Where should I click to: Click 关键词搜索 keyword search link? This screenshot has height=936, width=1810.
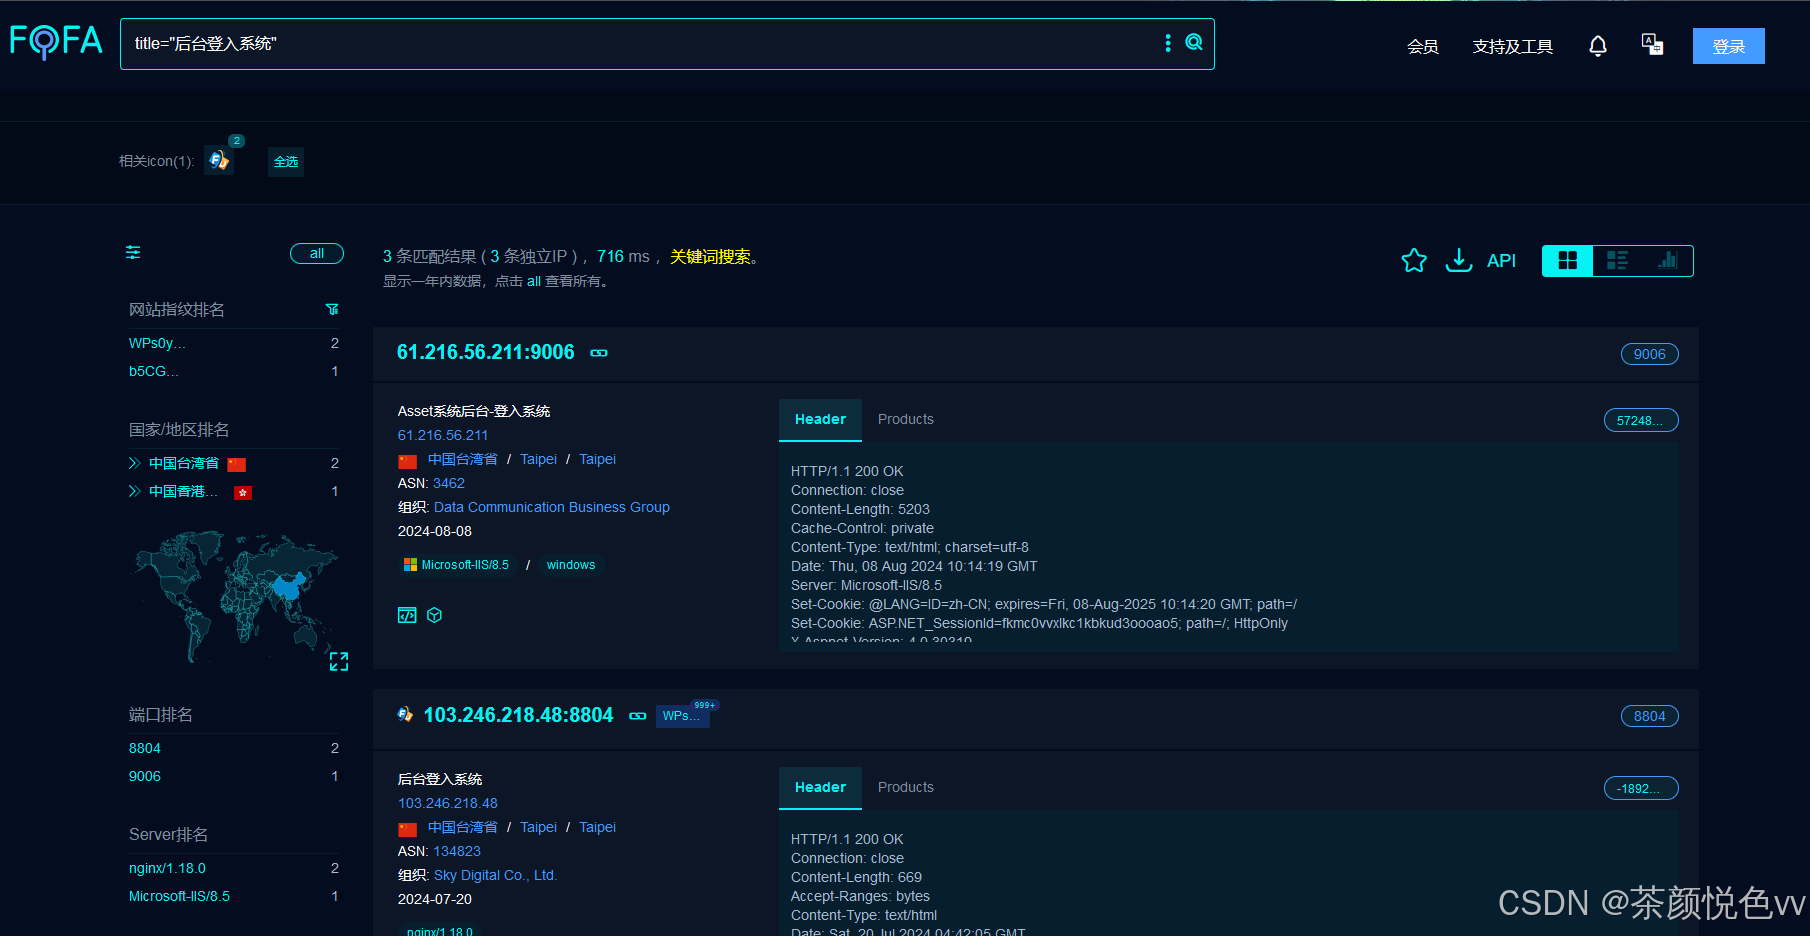click(710, 257)
